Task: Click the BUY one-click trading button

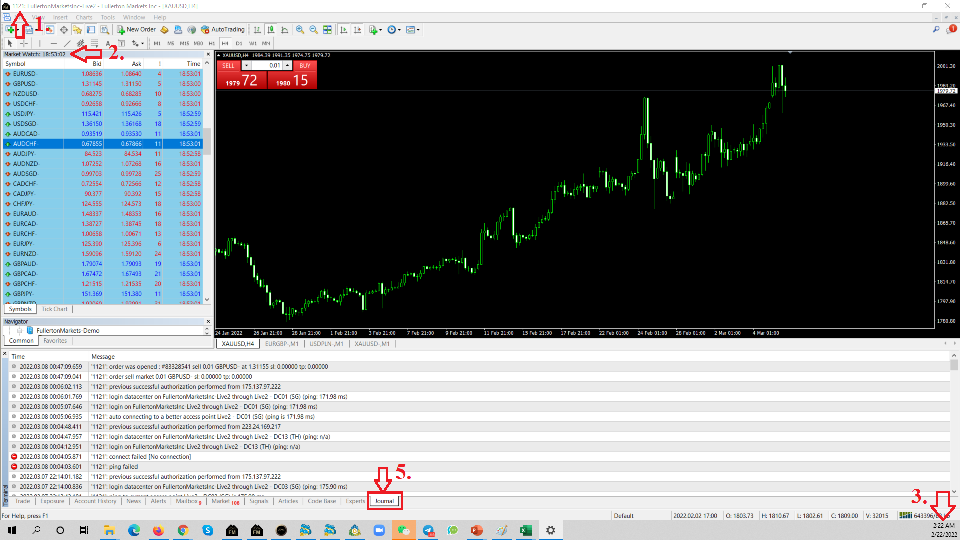Action: pyautogui.click(x=305, y=66)
